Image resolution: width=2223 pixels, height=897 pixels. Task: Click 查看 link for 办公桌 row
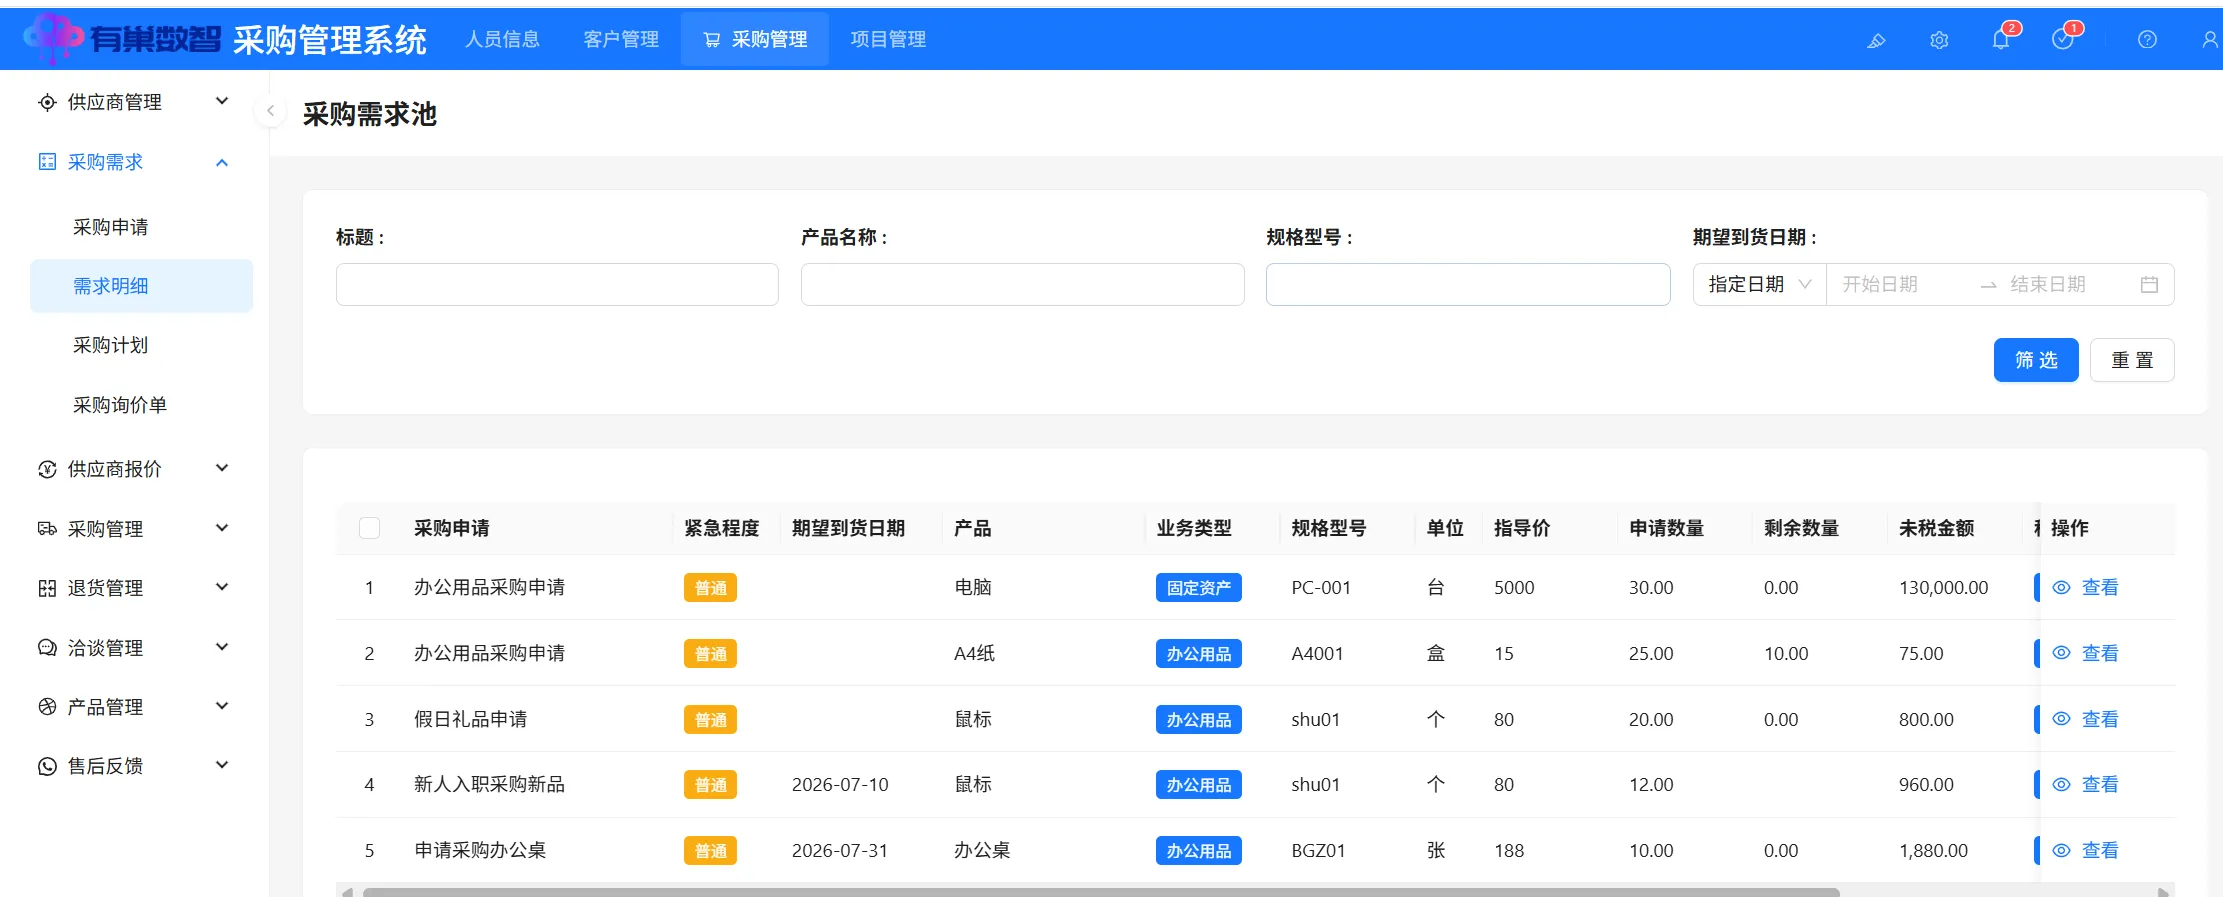pos(2100,851)
